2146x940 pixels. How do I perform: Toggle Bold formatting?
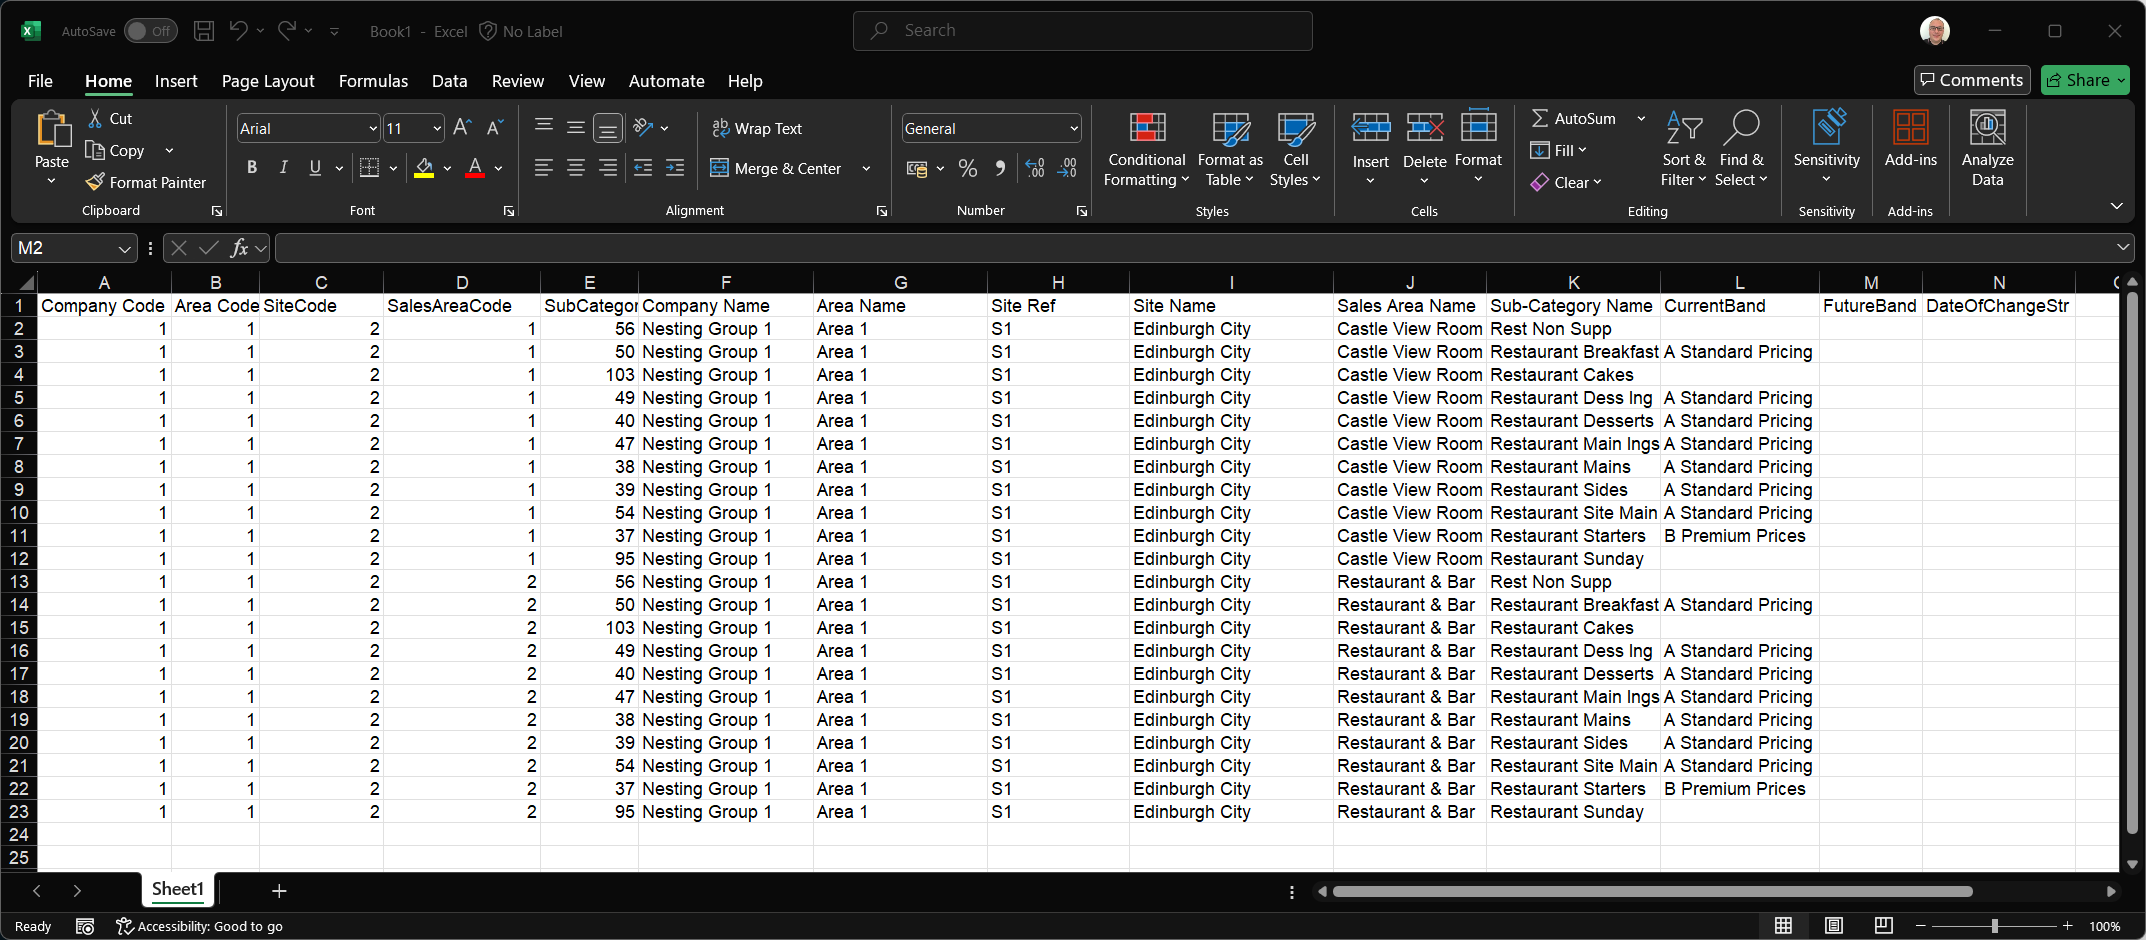pyautogui.click(x=252, y=168)
